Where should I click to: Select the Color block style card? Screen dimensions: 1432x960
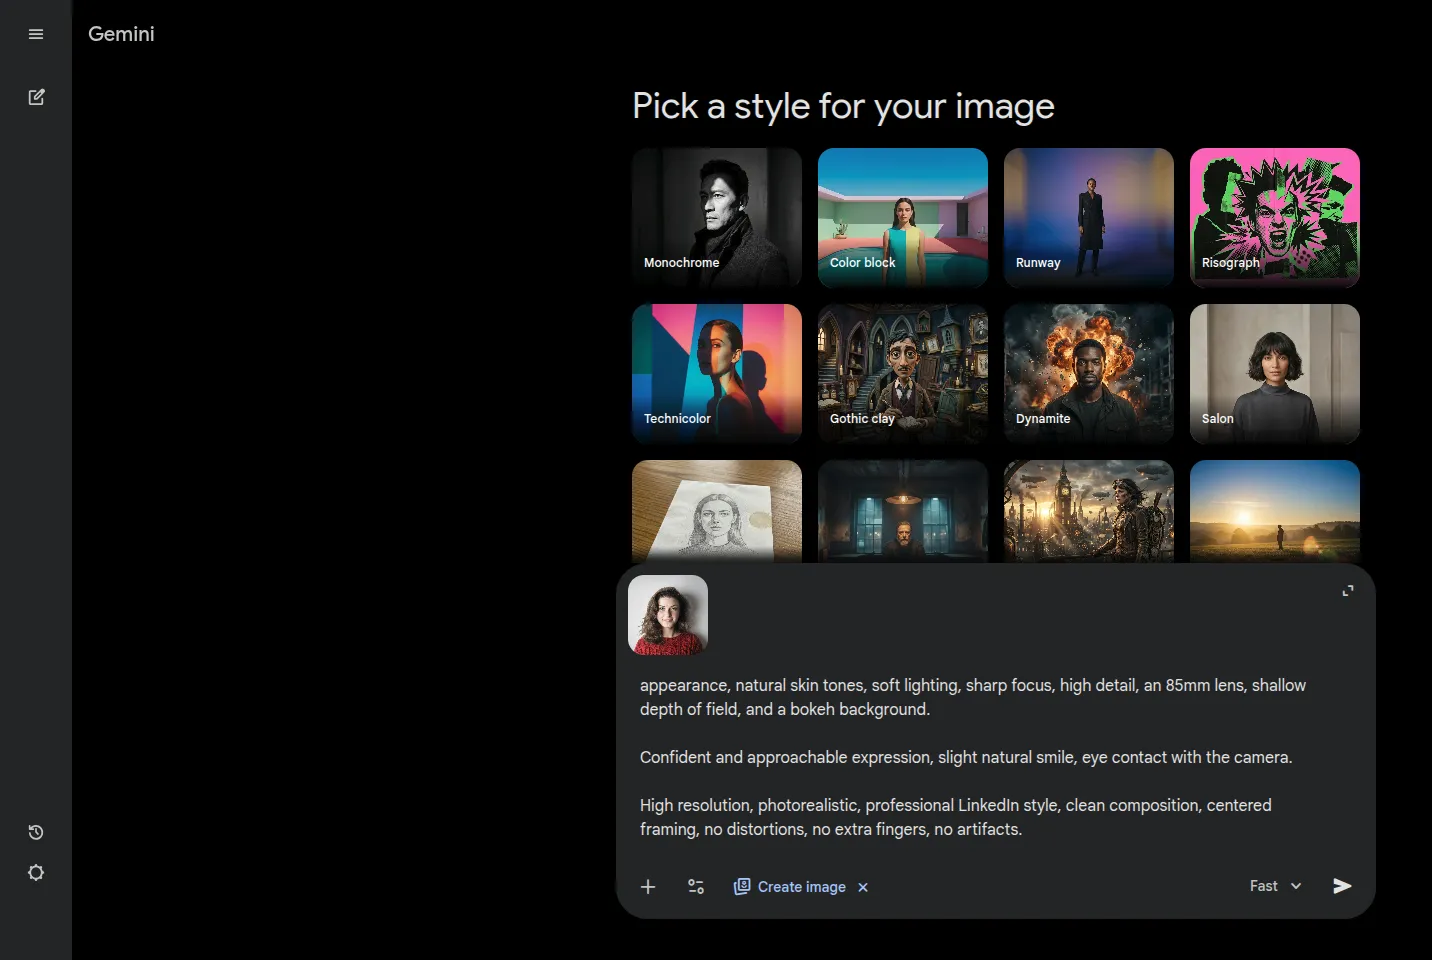point(903,218)
